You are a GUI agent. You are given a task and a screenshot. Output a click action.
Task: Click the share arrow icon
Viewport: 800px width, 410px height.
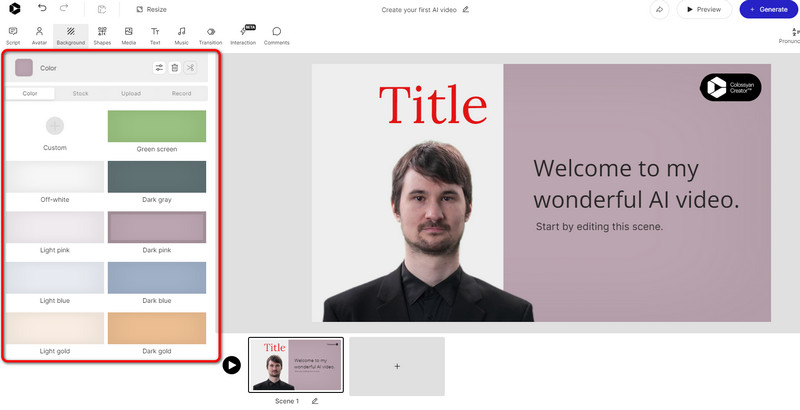click(659, 9)
